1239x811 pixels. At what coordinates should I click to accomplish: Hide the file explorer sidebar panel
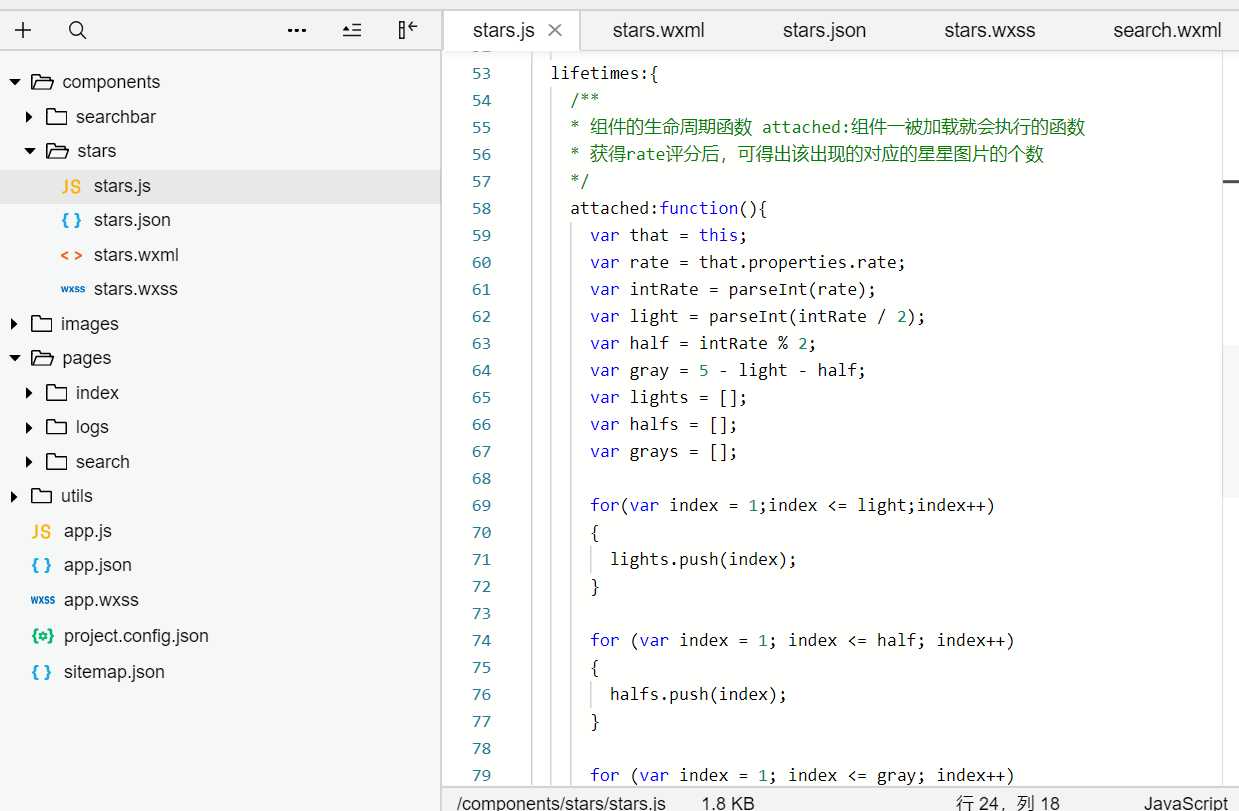click(x=407, y=30)
